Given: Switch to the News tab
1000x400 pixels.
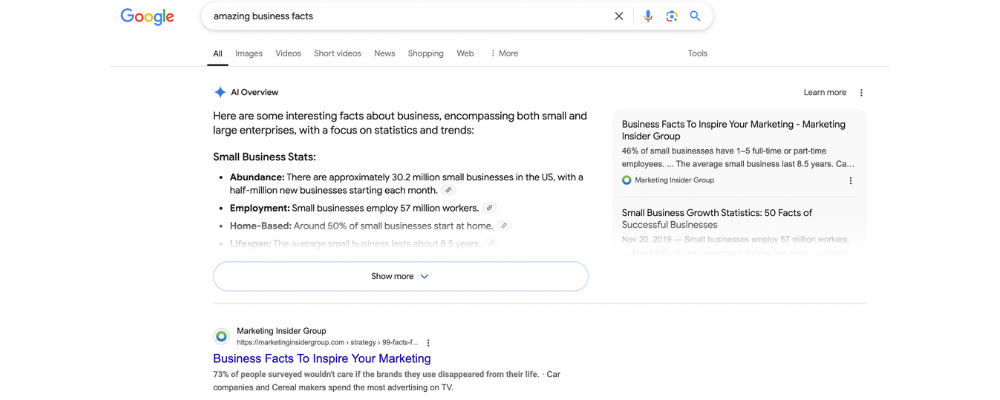Looking at the screenshot, I should [x=384, y=53].
